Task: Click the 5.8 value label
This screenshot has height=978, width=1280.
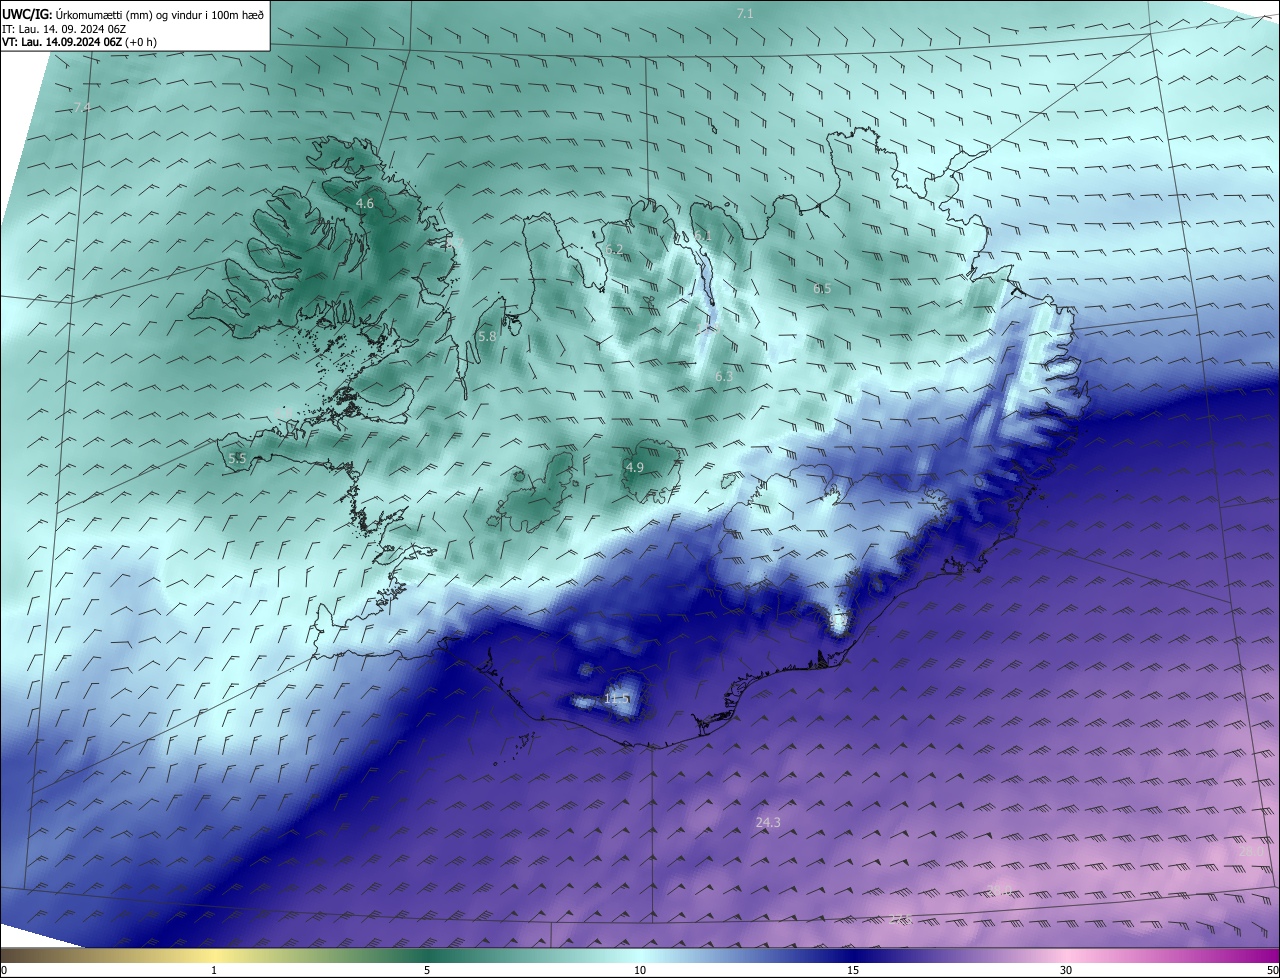Action: [x=487, y=337]
